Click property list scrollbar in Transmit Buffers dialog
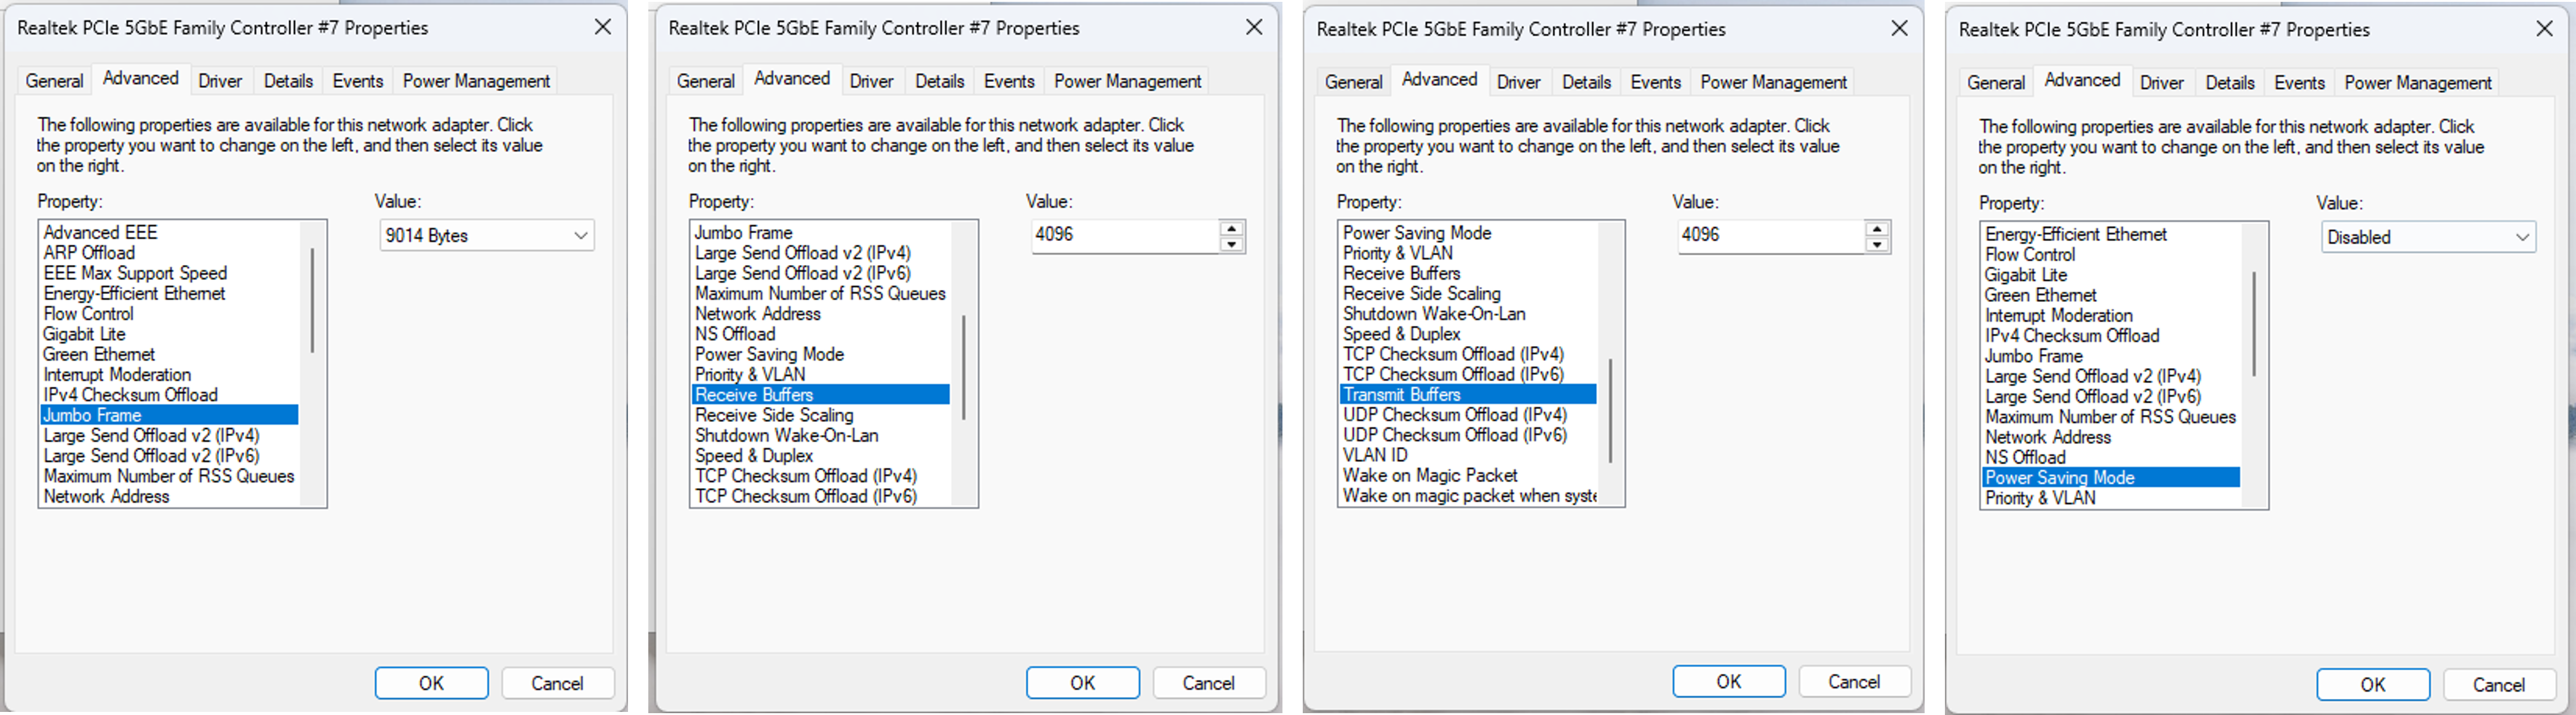 point(1610,410)
